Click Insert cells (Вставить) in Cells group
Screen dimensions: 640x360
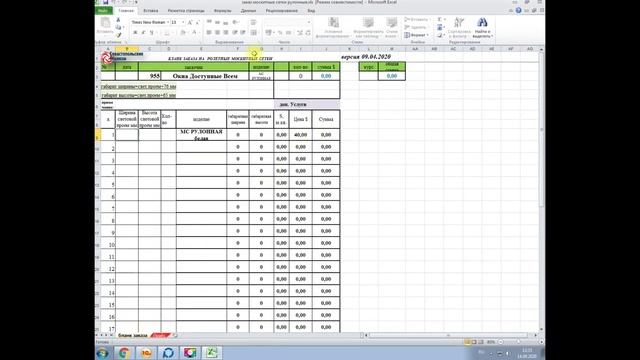click(x=417, y=20)
